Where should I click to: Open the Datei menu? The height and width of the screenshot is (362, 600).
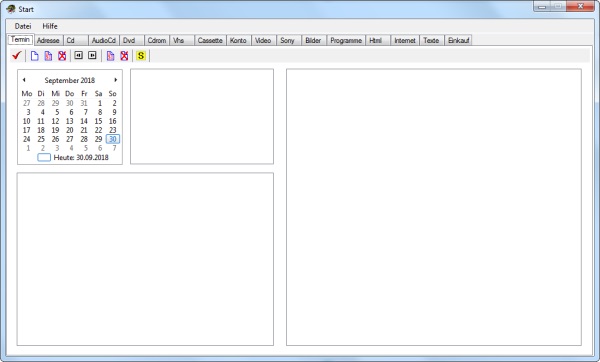click(x=23, y=26)
